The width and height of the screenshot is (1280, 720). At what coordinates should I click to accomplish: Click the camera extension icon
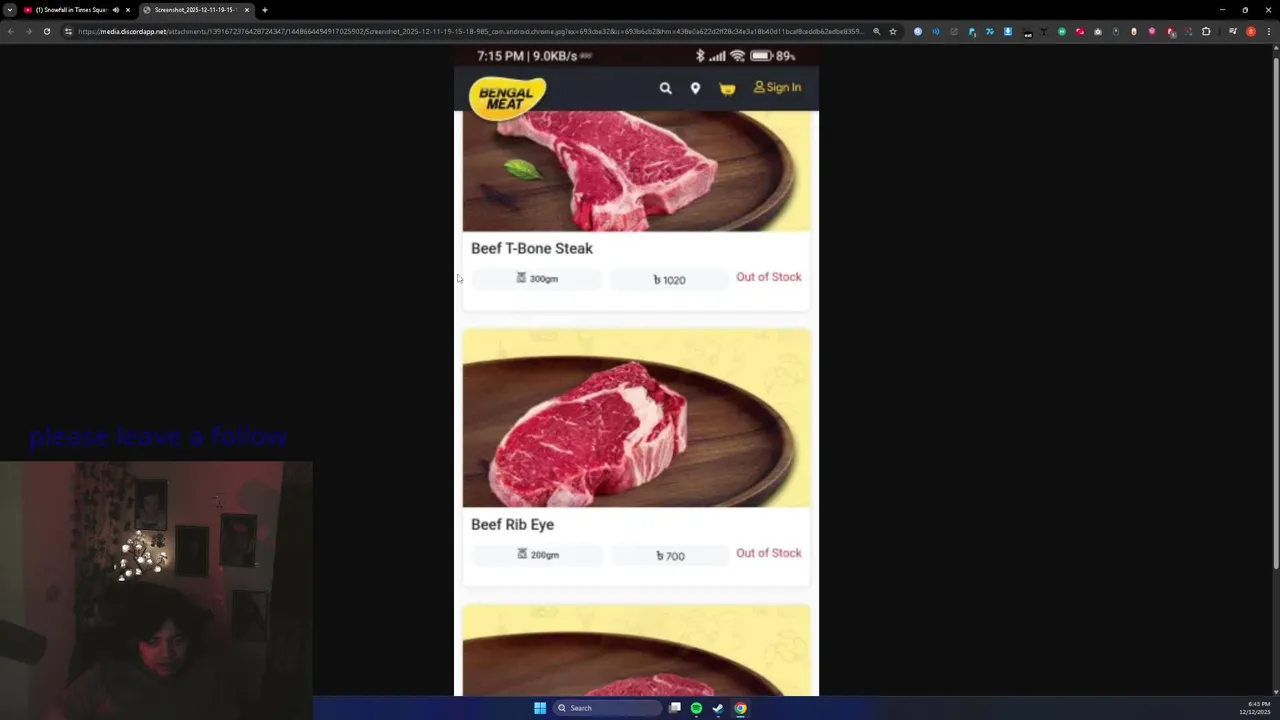(x=1098, y=31)
